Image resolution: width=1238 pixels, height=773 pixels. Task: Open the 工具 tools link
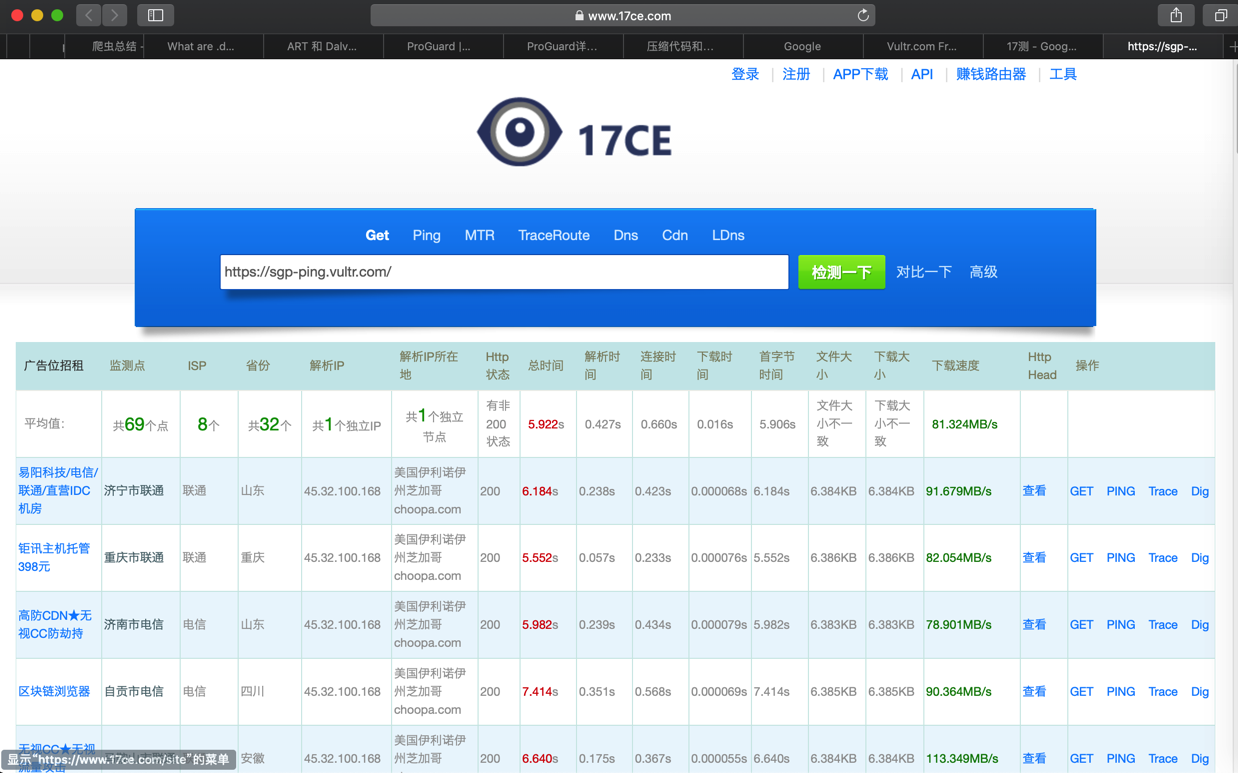click(x=1063, y=74)
